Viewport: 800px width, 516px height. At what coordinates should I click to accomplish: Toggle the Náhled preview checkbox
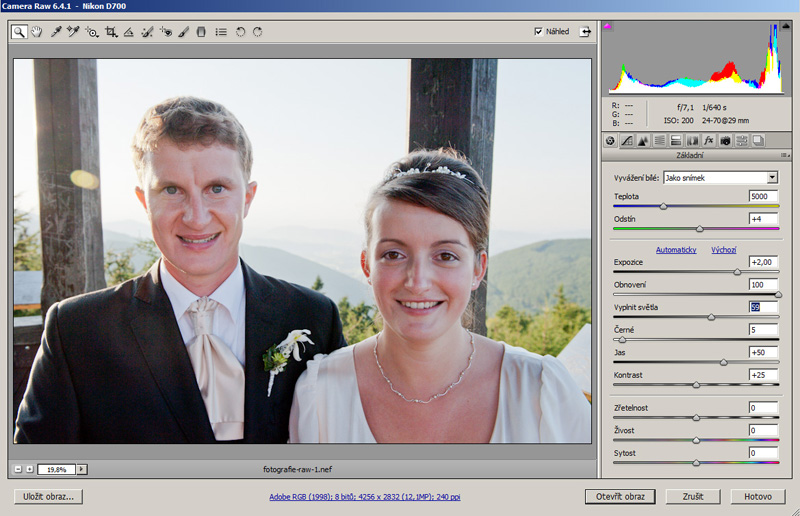click(539, 32)
